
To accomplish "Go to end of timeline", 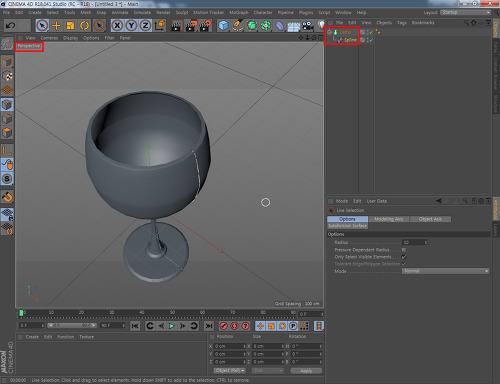I will [x=209, y=326].
